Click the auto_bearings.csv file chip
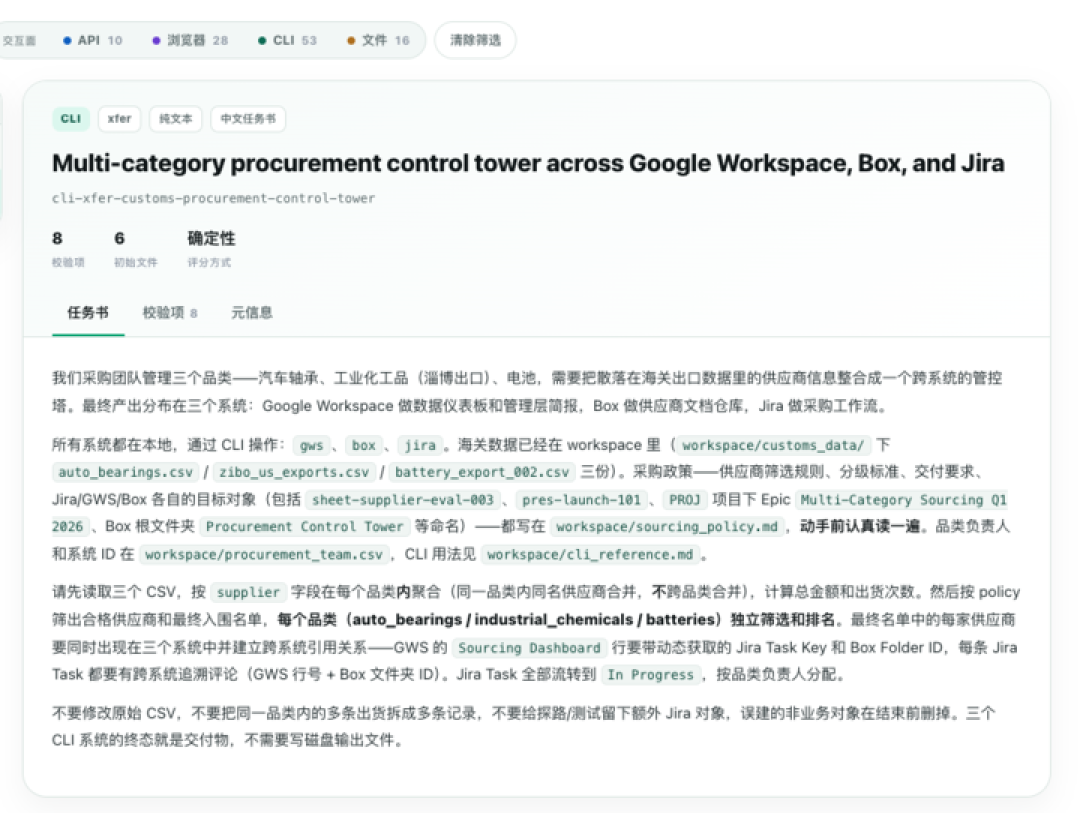The image size is (1080, 813). (x=125, y=473)
